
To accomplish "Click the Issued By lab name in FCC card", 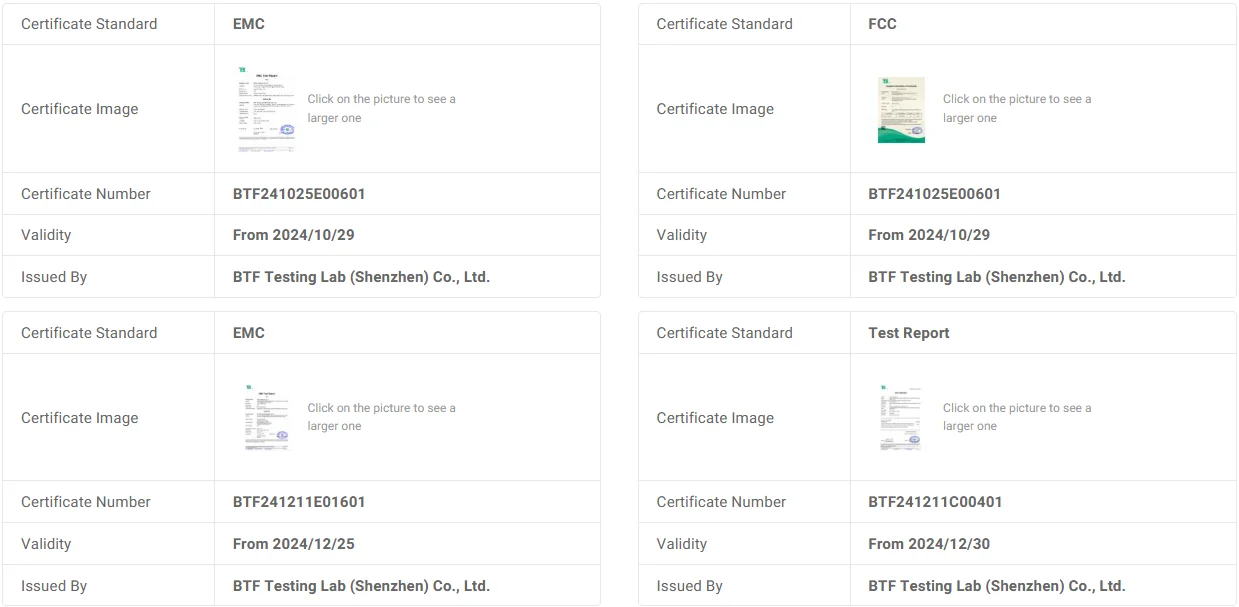I will pyautogui.click(x=997, y=277).
